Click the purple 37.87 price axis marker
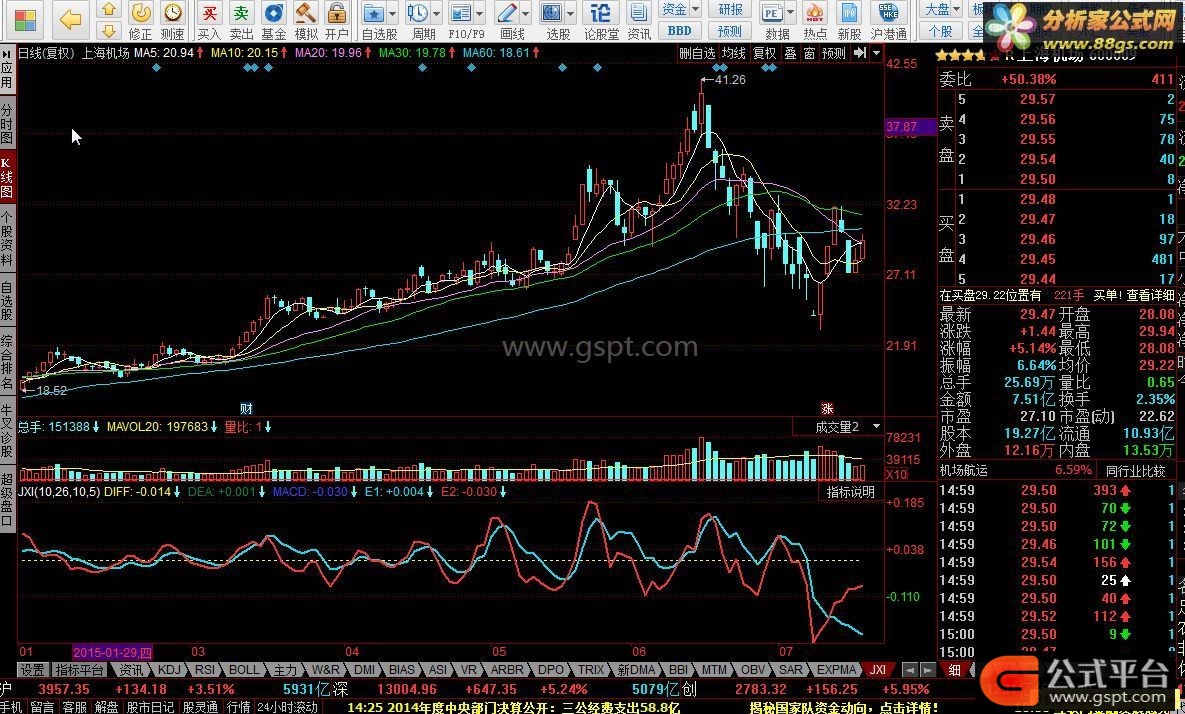 click(x=911, y=127)
